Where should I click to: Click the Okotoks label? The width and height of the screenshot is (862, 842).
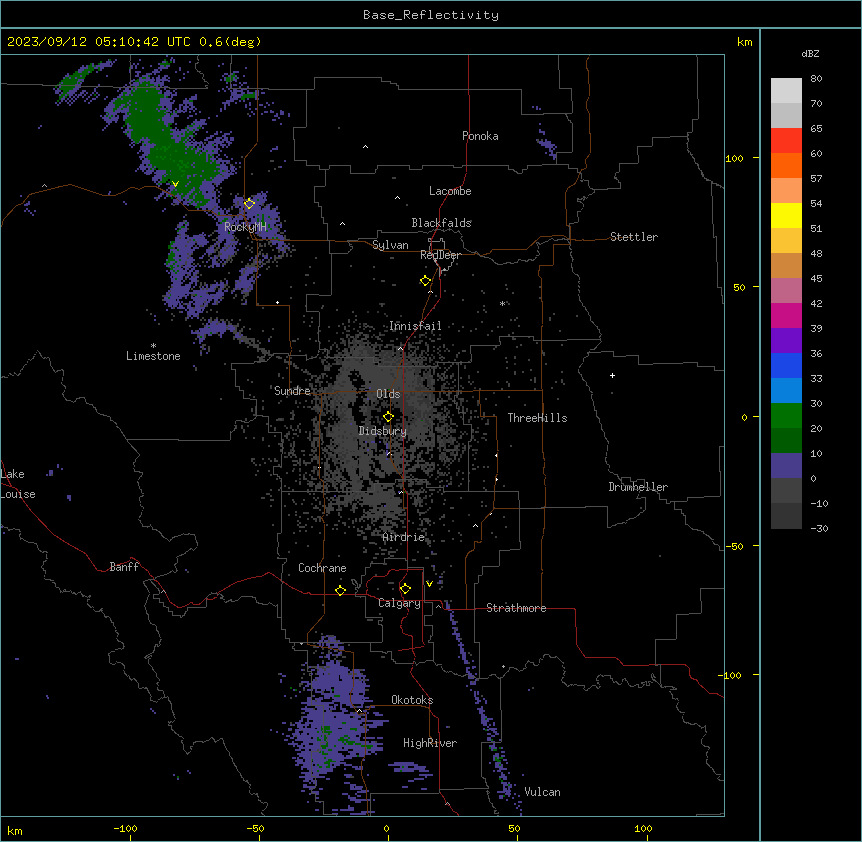coord(412,700)
